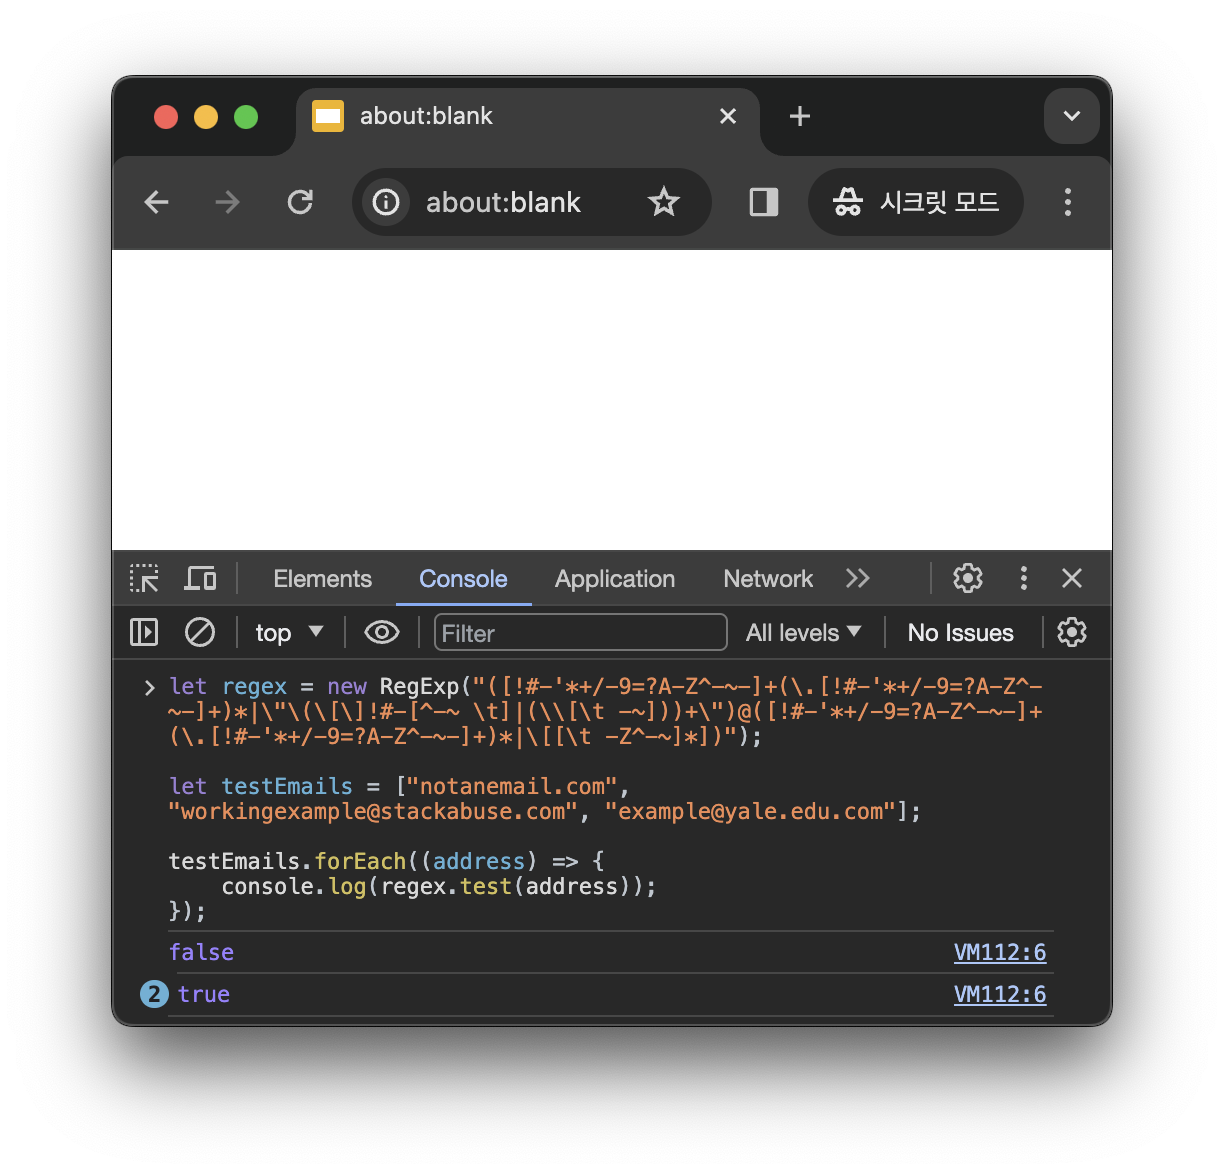Open Chrome's three-dot menu
This screenshot has height=1174, width=1224.
click(1068, 203)
